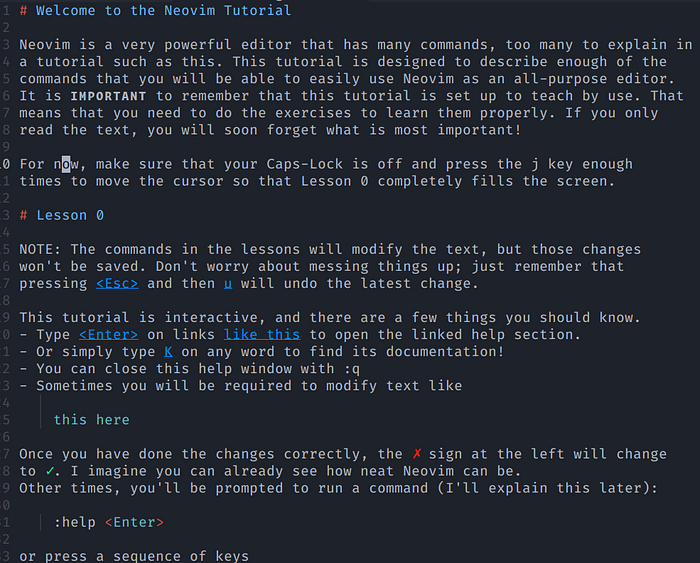
Task: Click the highlighted cursor block in 'now'
Action: pyautogui.click(x=66, y=164)
